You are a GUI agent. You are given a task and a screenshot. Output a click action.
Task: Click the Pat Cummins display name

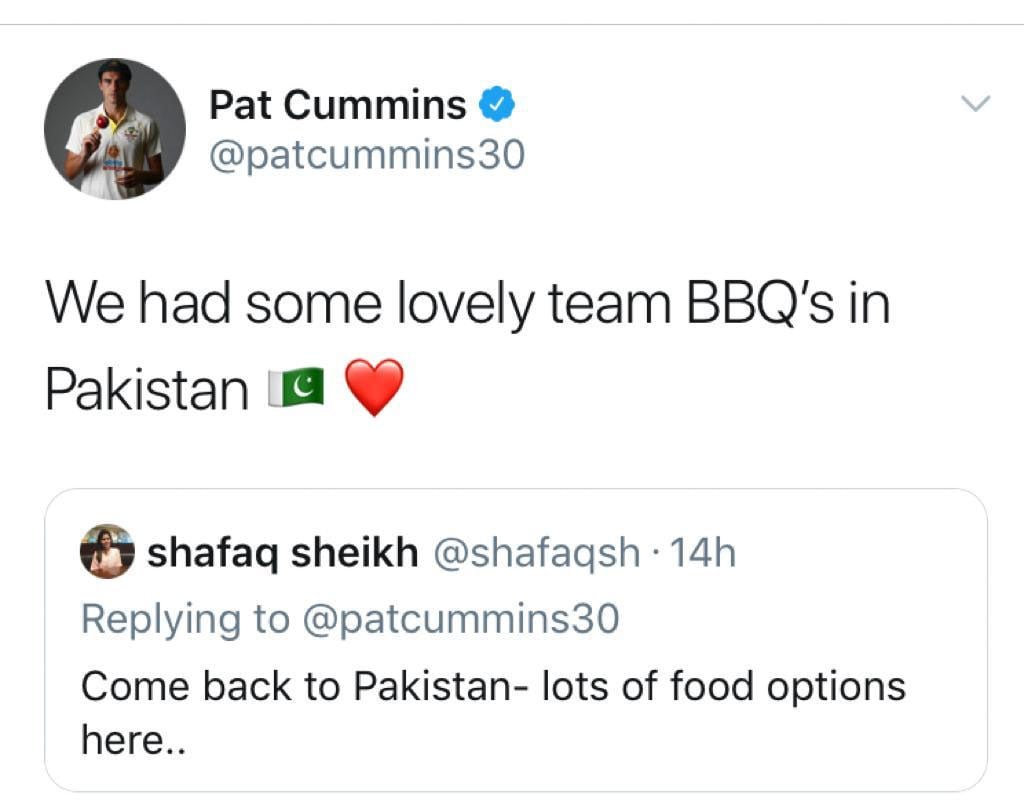coord(337,104)
